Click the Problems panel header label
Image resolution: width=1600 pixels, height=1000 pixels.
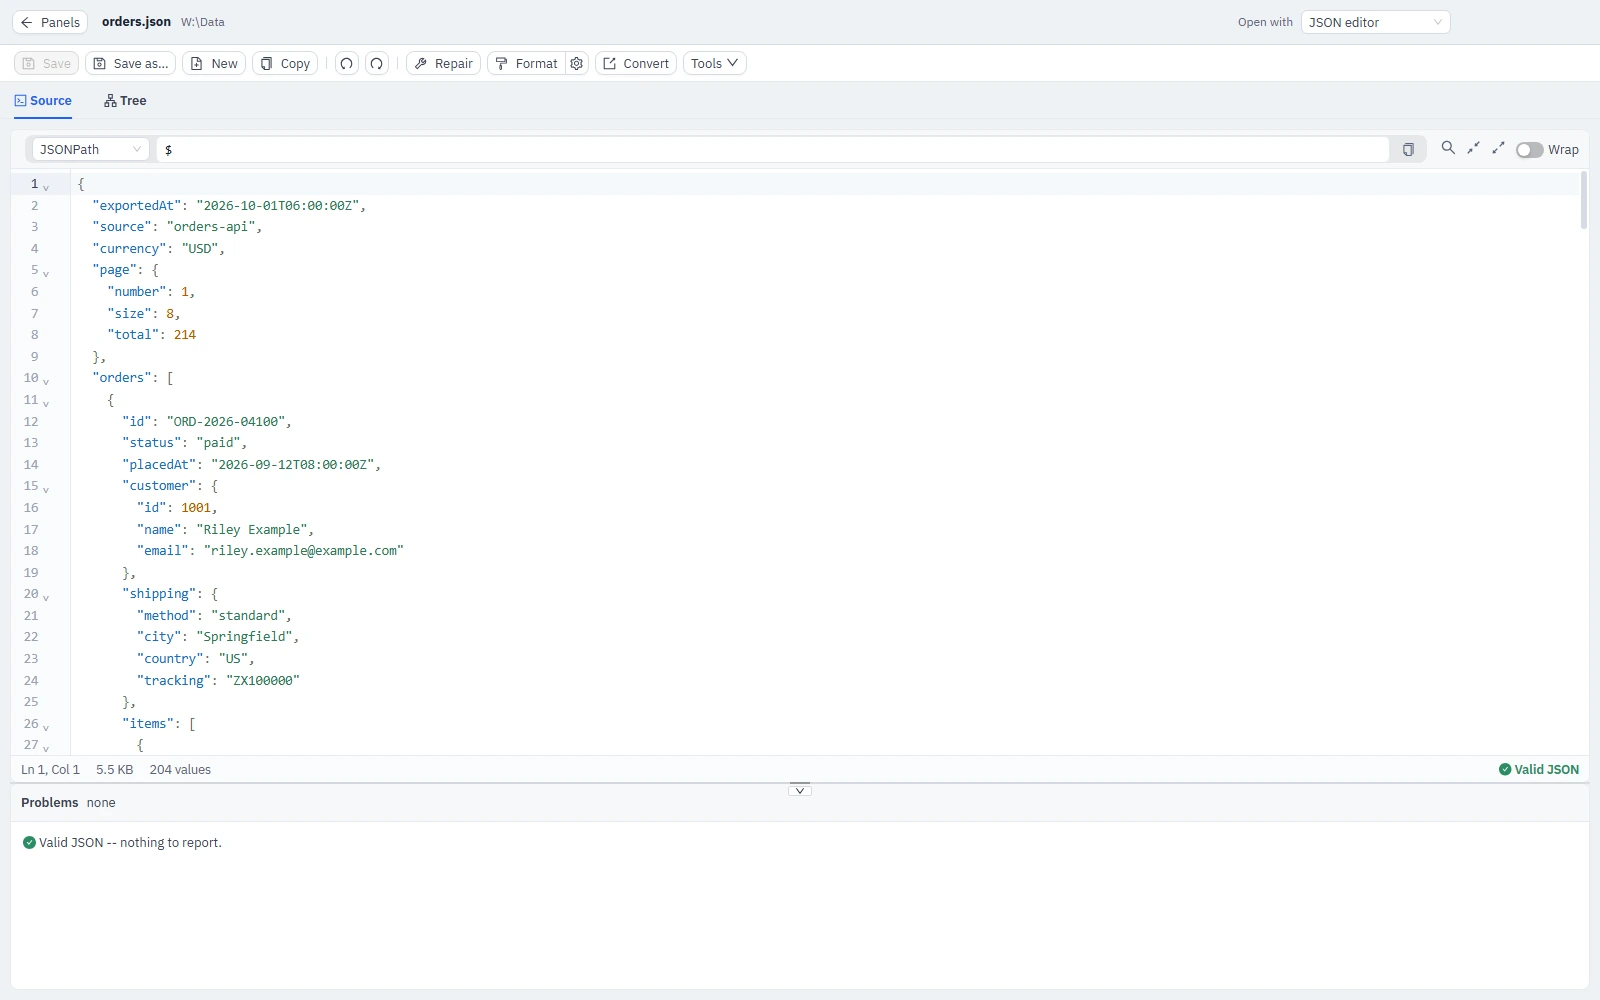pyautogui.click(x=49, y=802)
